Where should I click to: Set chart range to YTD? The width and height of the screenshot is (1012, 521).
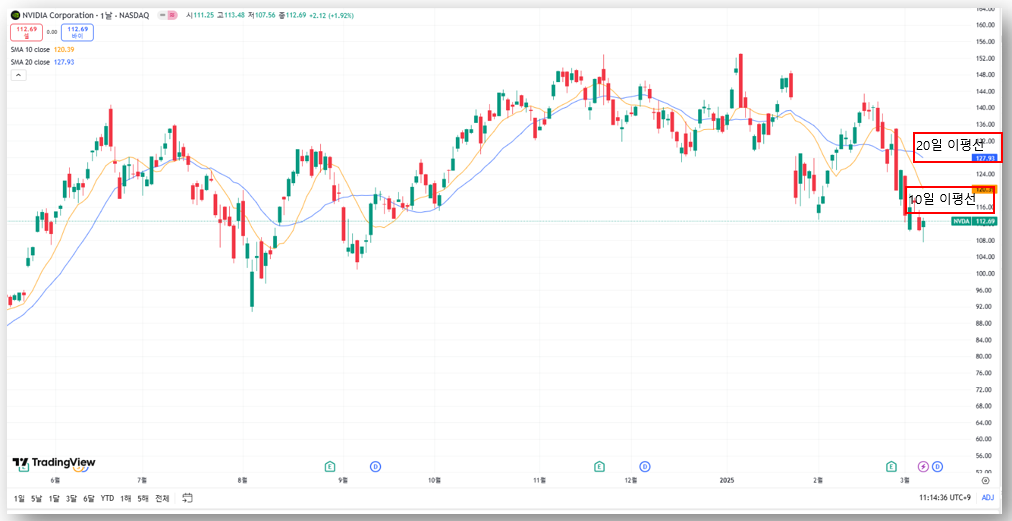point(108,498)
